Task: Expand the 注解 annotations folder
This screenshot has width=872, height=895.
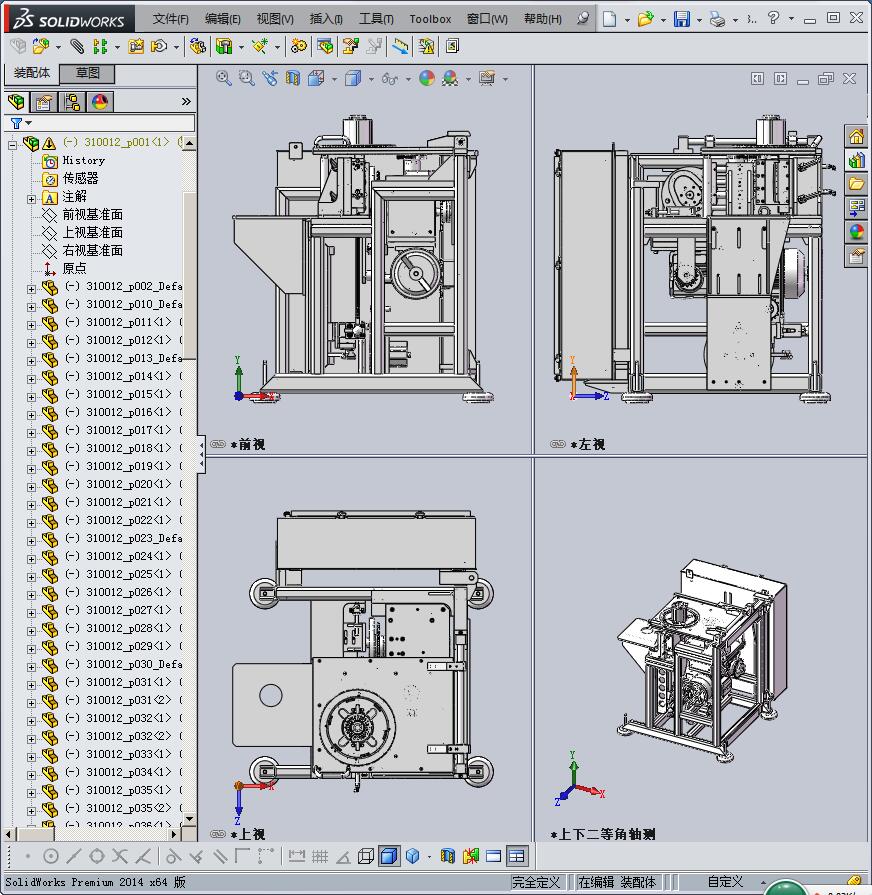Action: tap(32, 198)
